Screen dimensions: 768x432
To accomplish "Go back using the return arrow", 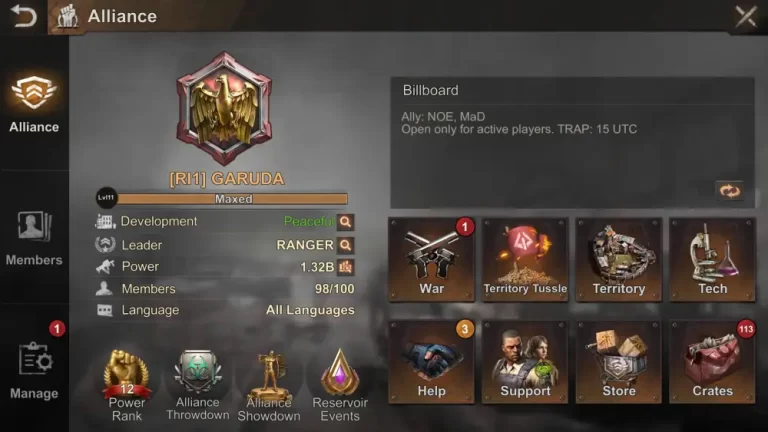I will [24, 16].
